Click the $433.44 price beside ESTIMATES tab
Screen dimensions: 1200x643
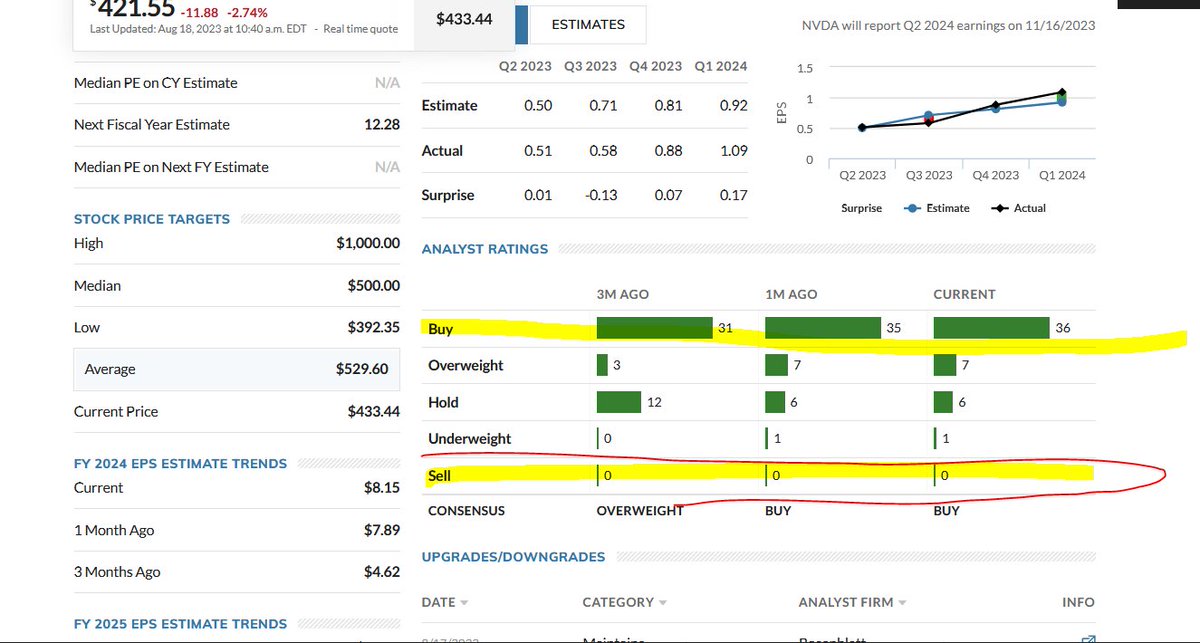465,19
